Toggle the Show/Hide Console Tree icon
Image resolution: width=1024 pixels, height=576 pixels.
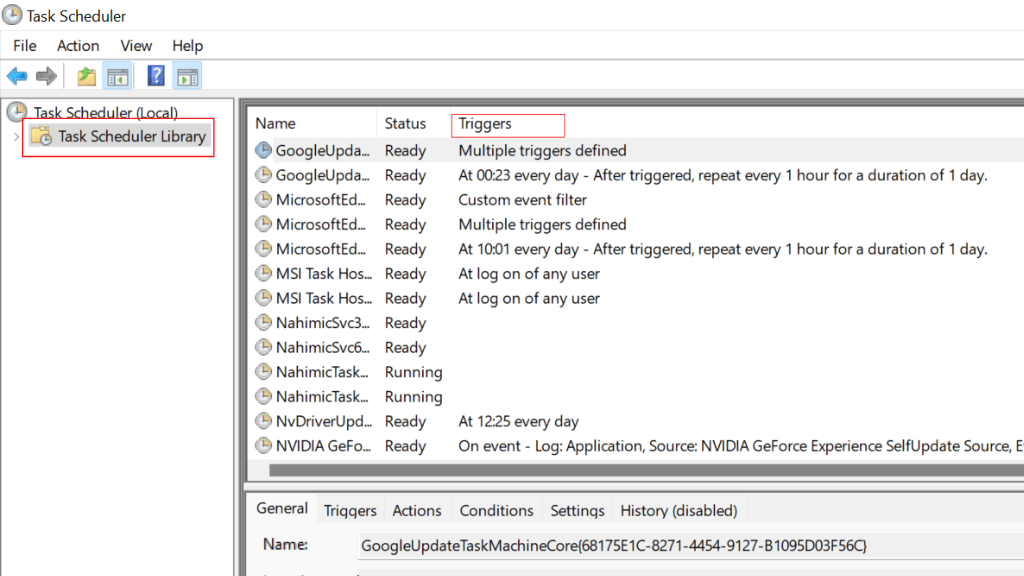coord(118,76)
